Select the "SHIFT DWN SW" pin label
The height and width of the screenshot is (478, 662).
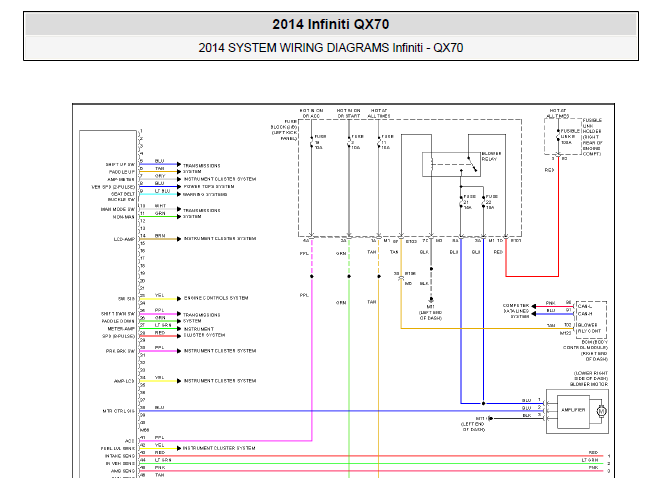click(x=118, y=314)
